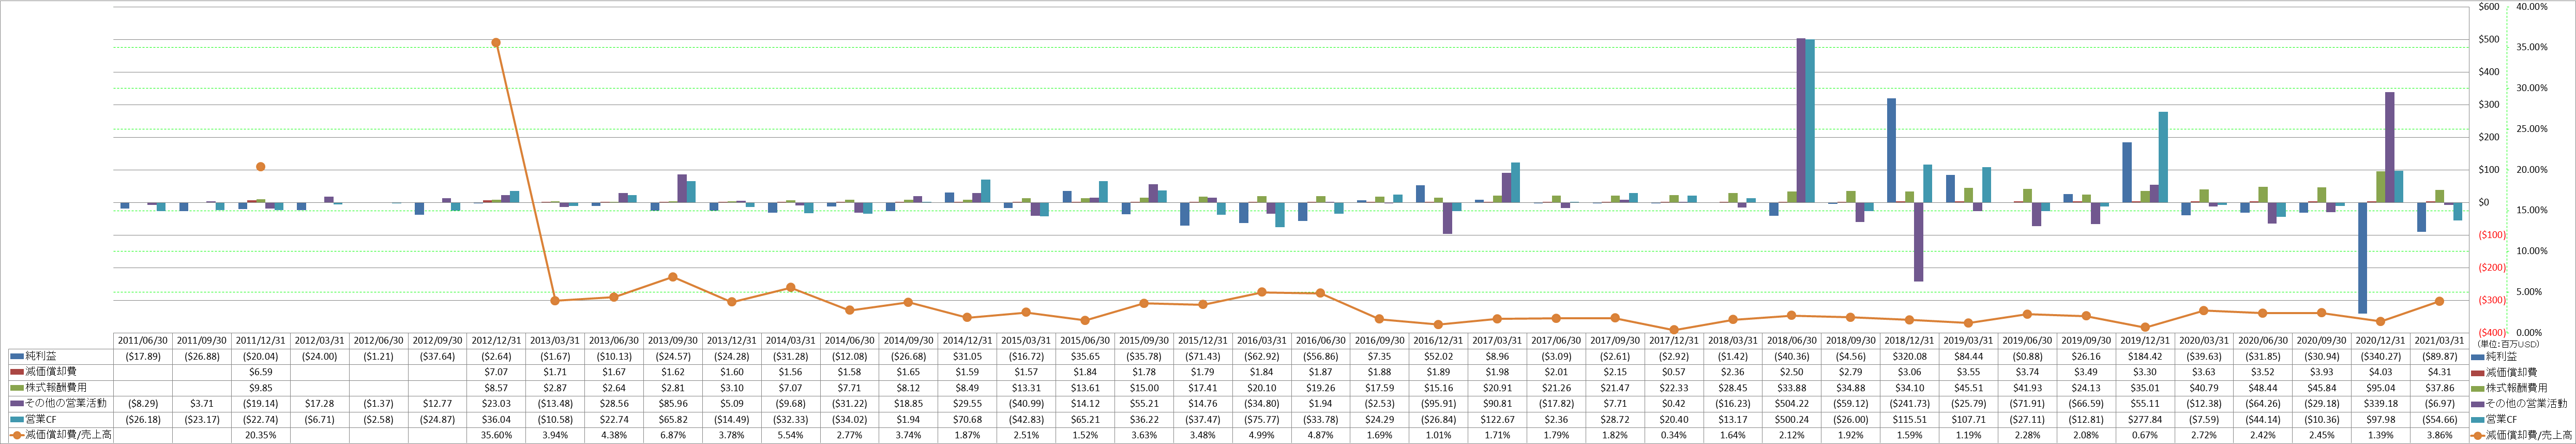Click the 20.35% cell

pyautogui.click(x=260, y=435)
